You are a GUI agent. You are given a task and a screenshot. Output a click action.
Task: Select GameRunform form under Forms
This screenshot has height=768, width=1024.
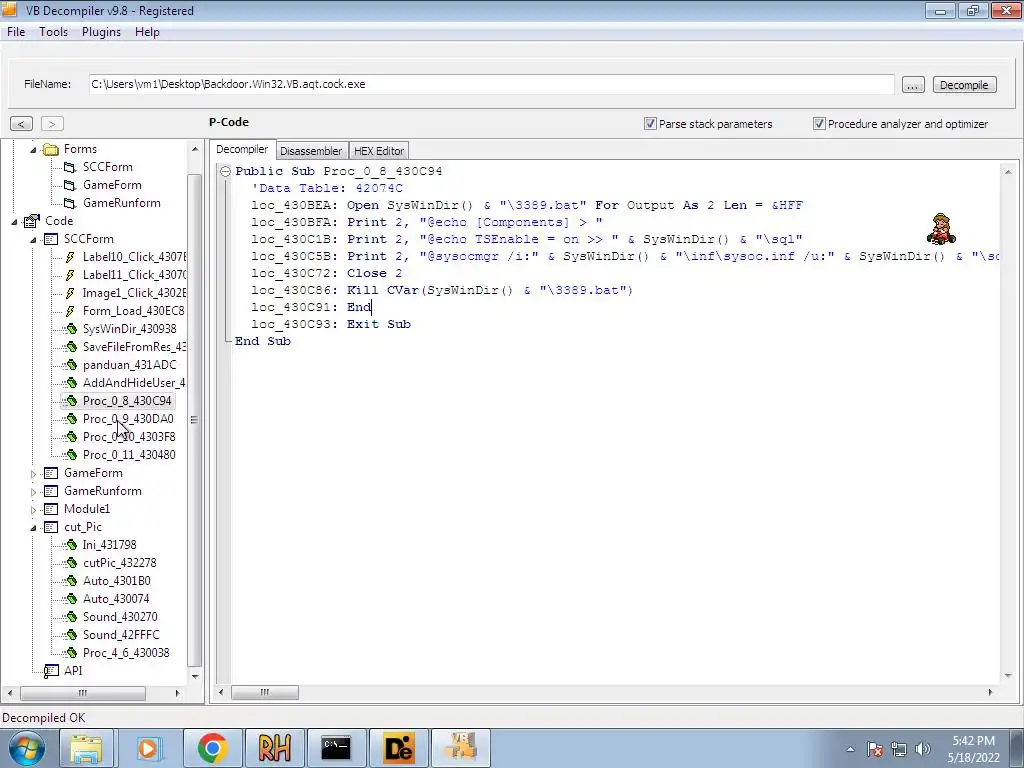tap(121, 203)
